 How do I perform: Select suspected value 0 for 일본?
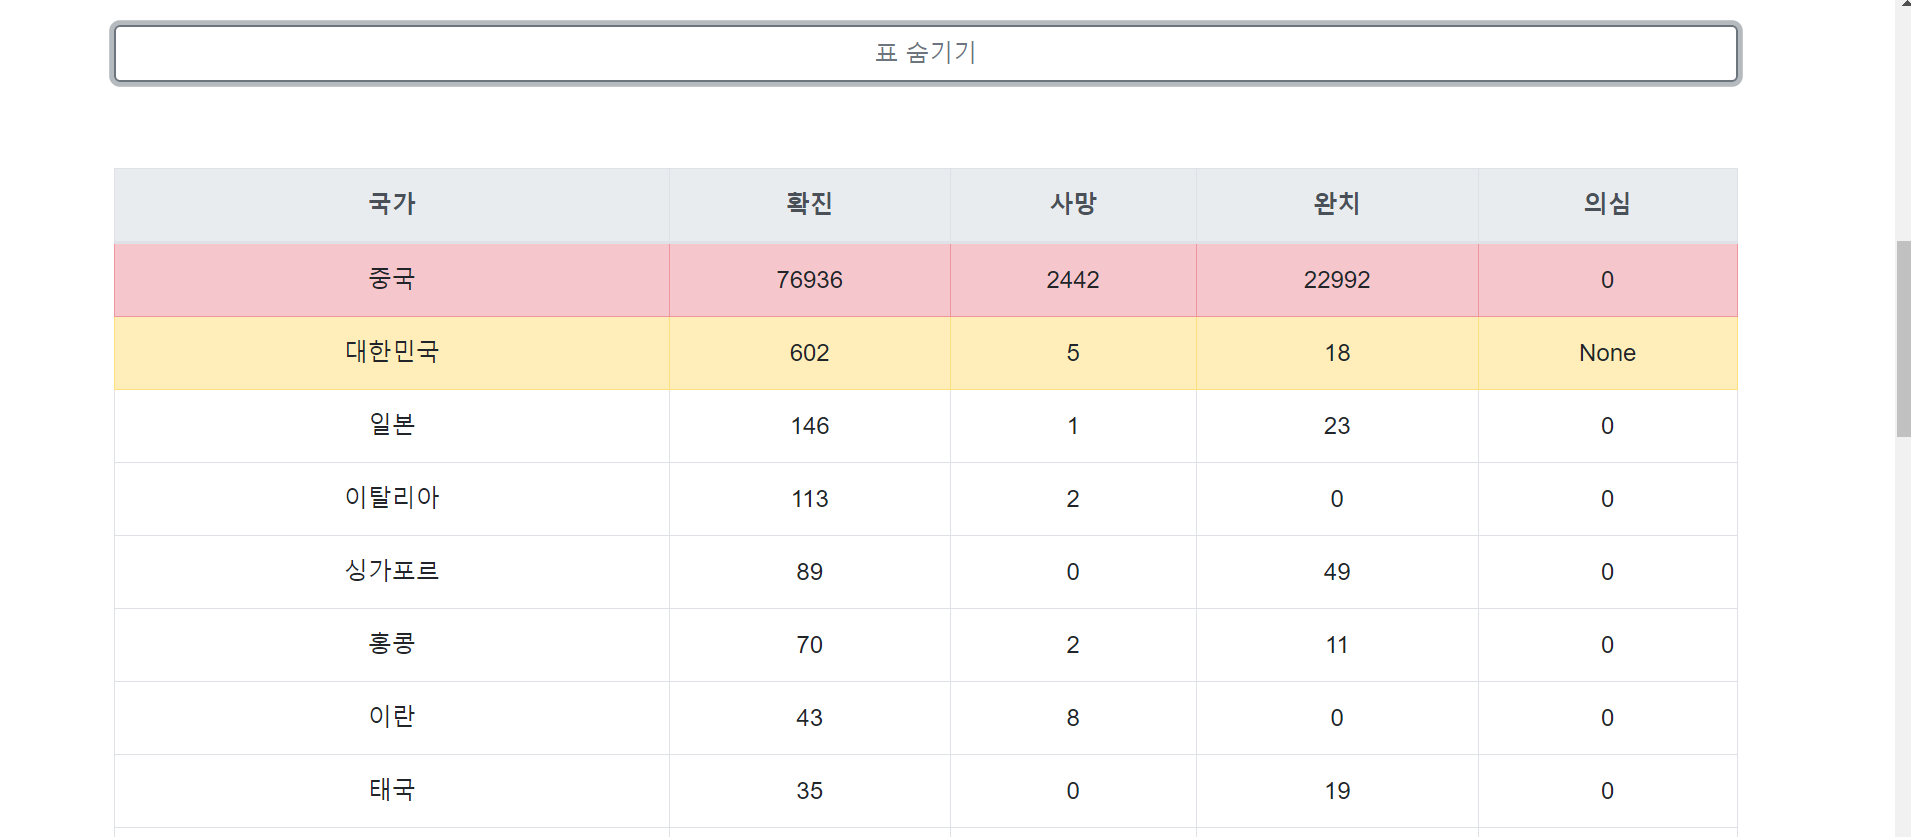pyautogui.click(x=1608, y=426)
